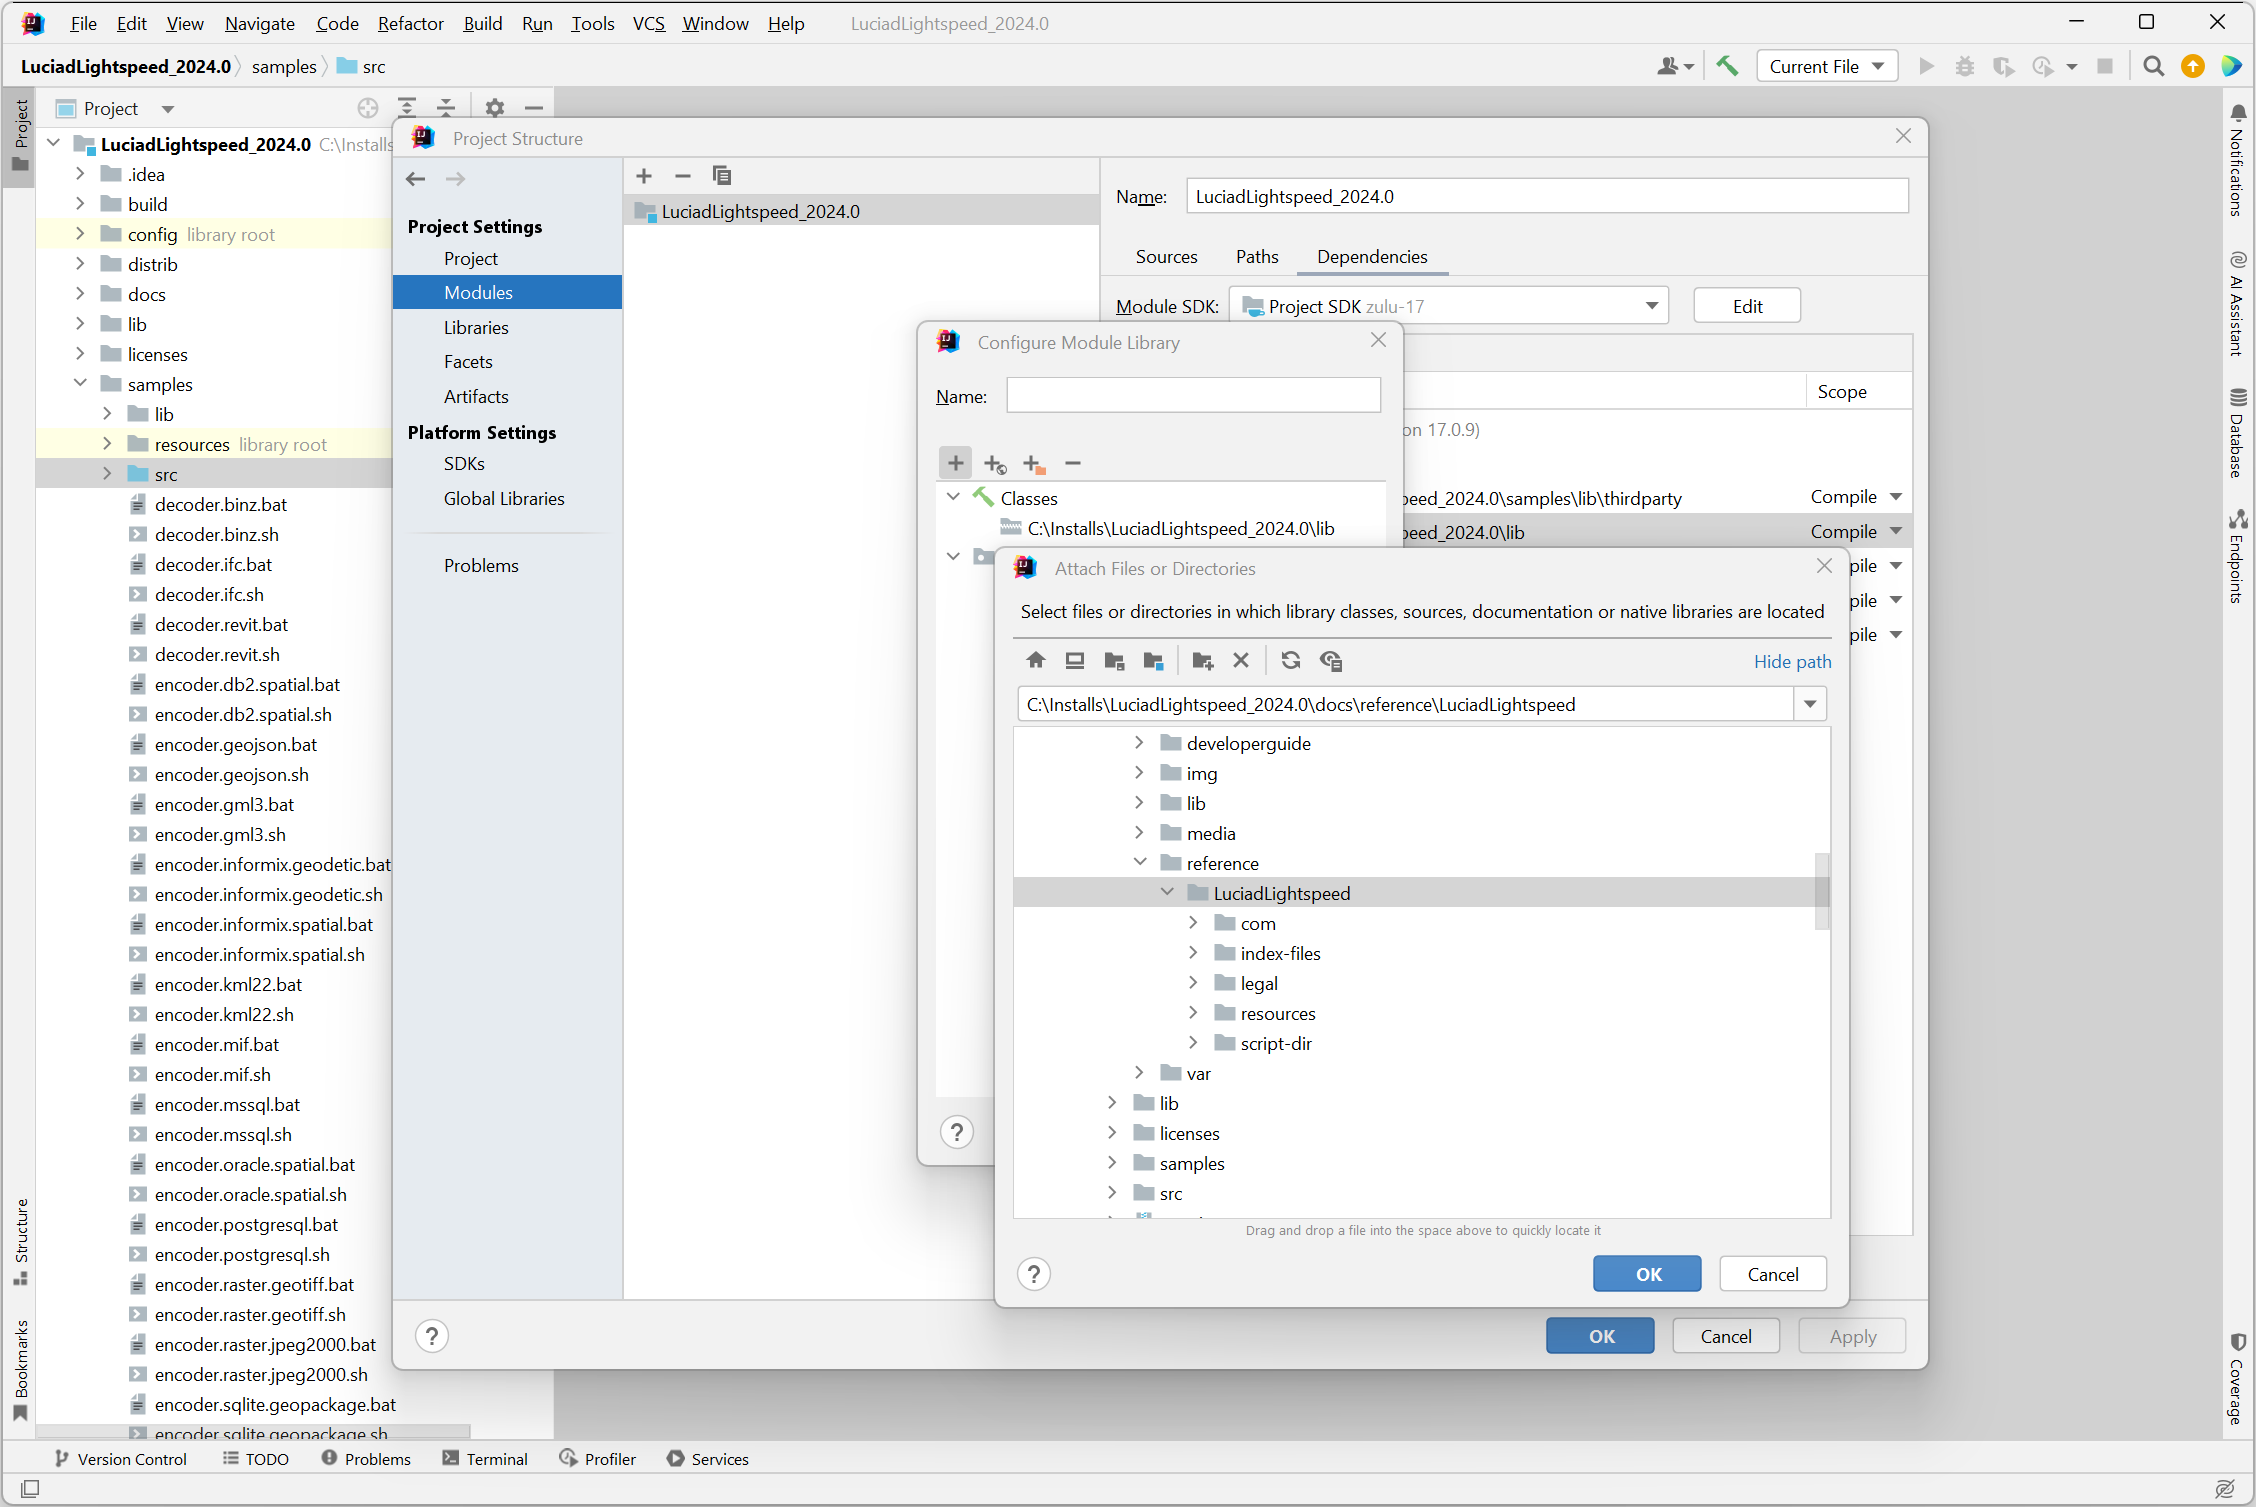Expand the index-files folder

pos(1193,952)
